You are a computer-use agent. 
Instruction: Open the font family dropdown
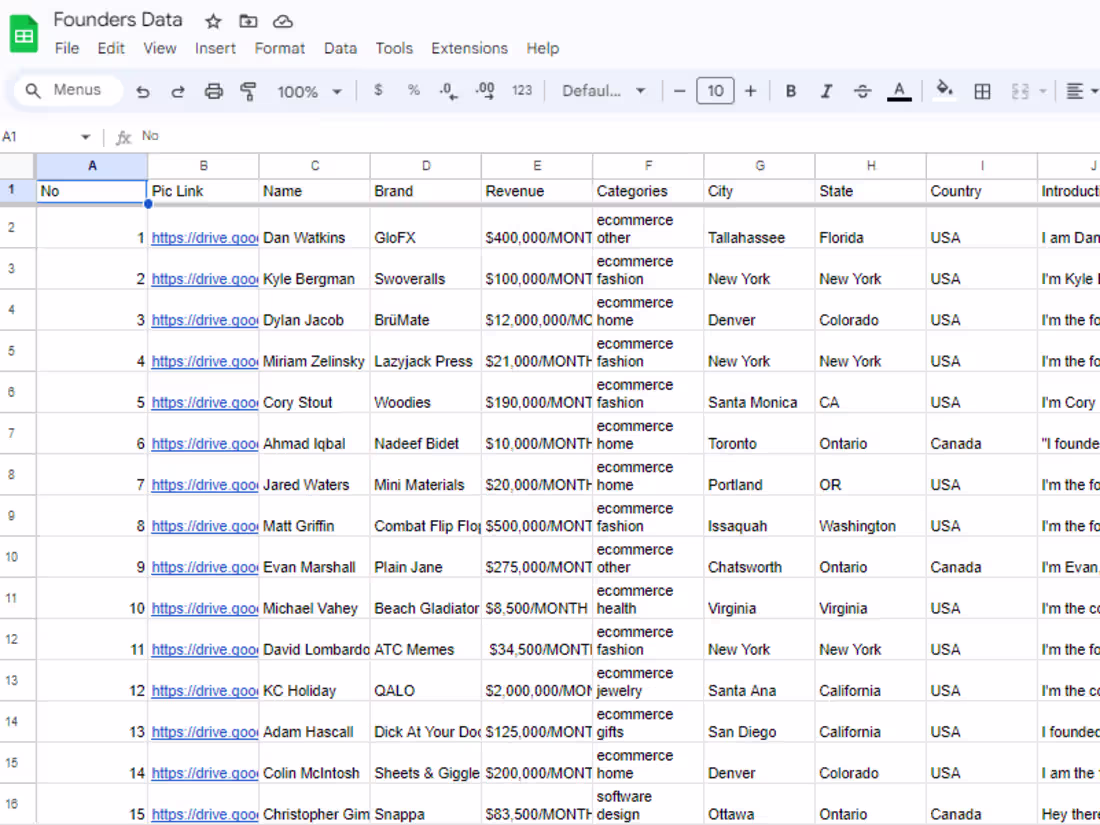pos(601,90)
